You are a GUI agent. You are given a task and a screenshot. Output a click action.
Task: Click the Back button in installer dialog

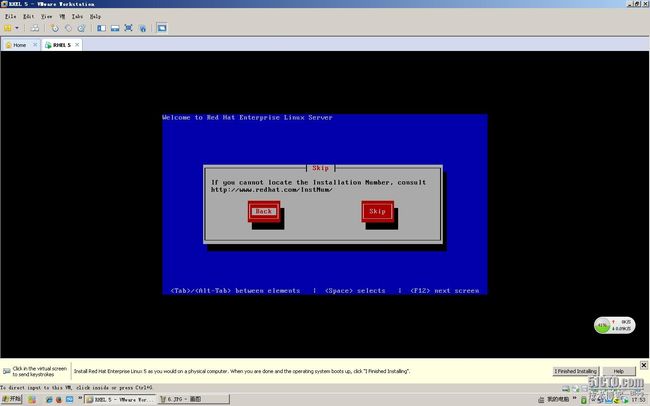coord(264,212)
